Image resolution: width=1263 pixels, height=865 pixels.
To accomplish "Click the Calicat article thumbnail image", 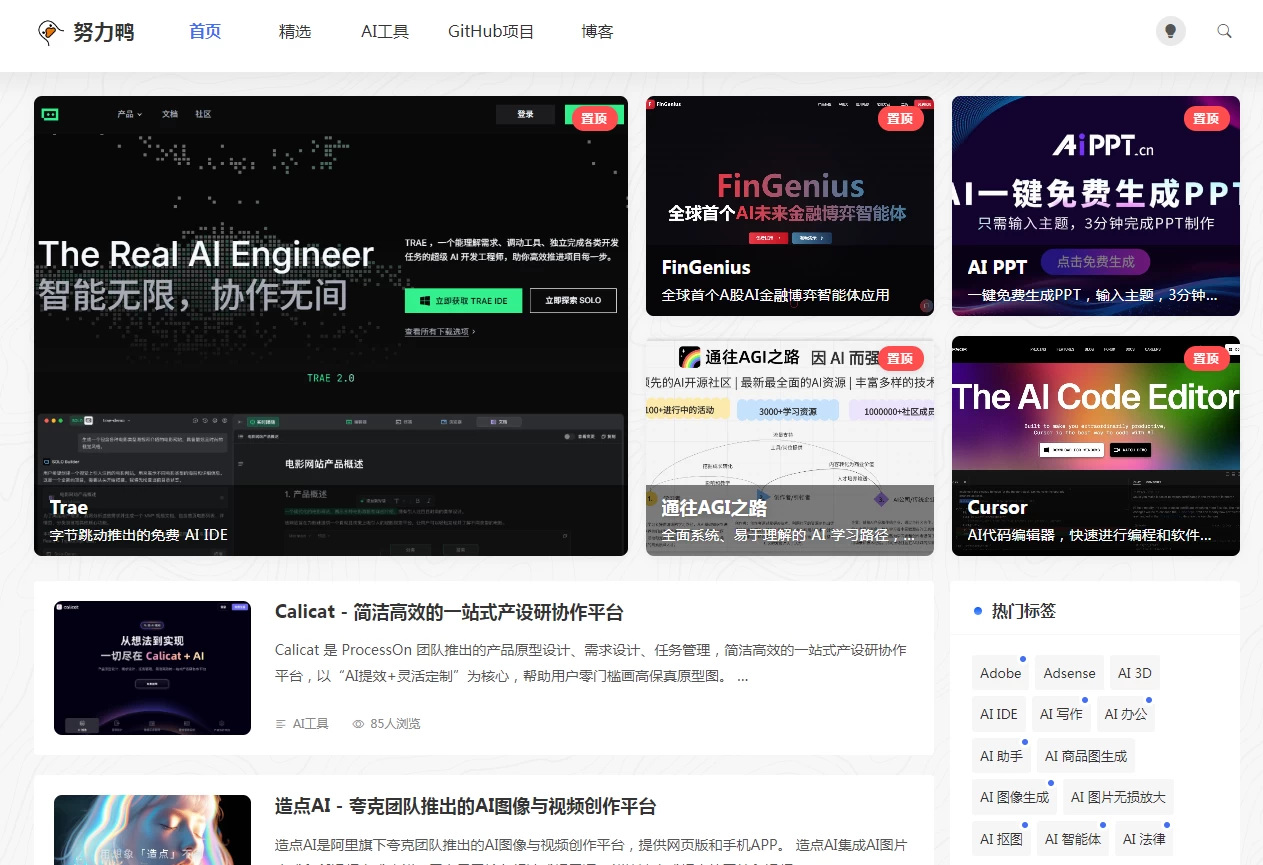I will (152, 668).
